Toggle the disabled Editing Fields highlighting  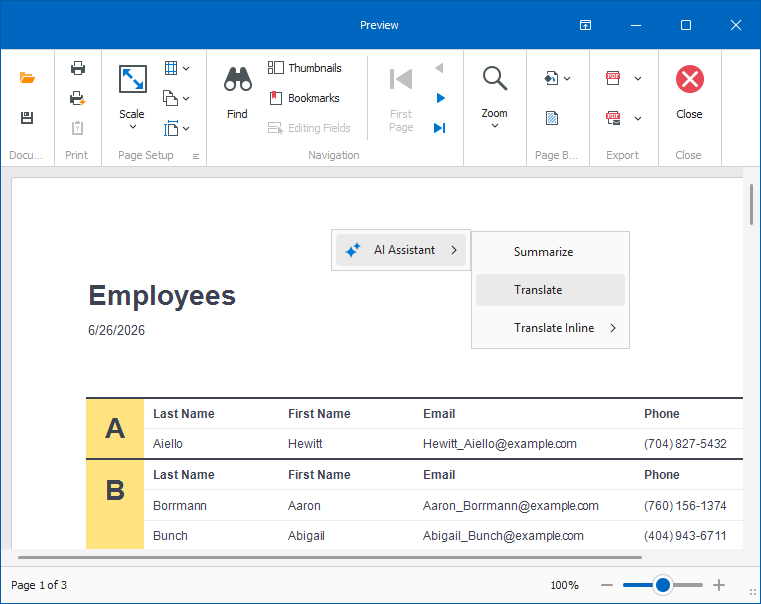[309, 128]
